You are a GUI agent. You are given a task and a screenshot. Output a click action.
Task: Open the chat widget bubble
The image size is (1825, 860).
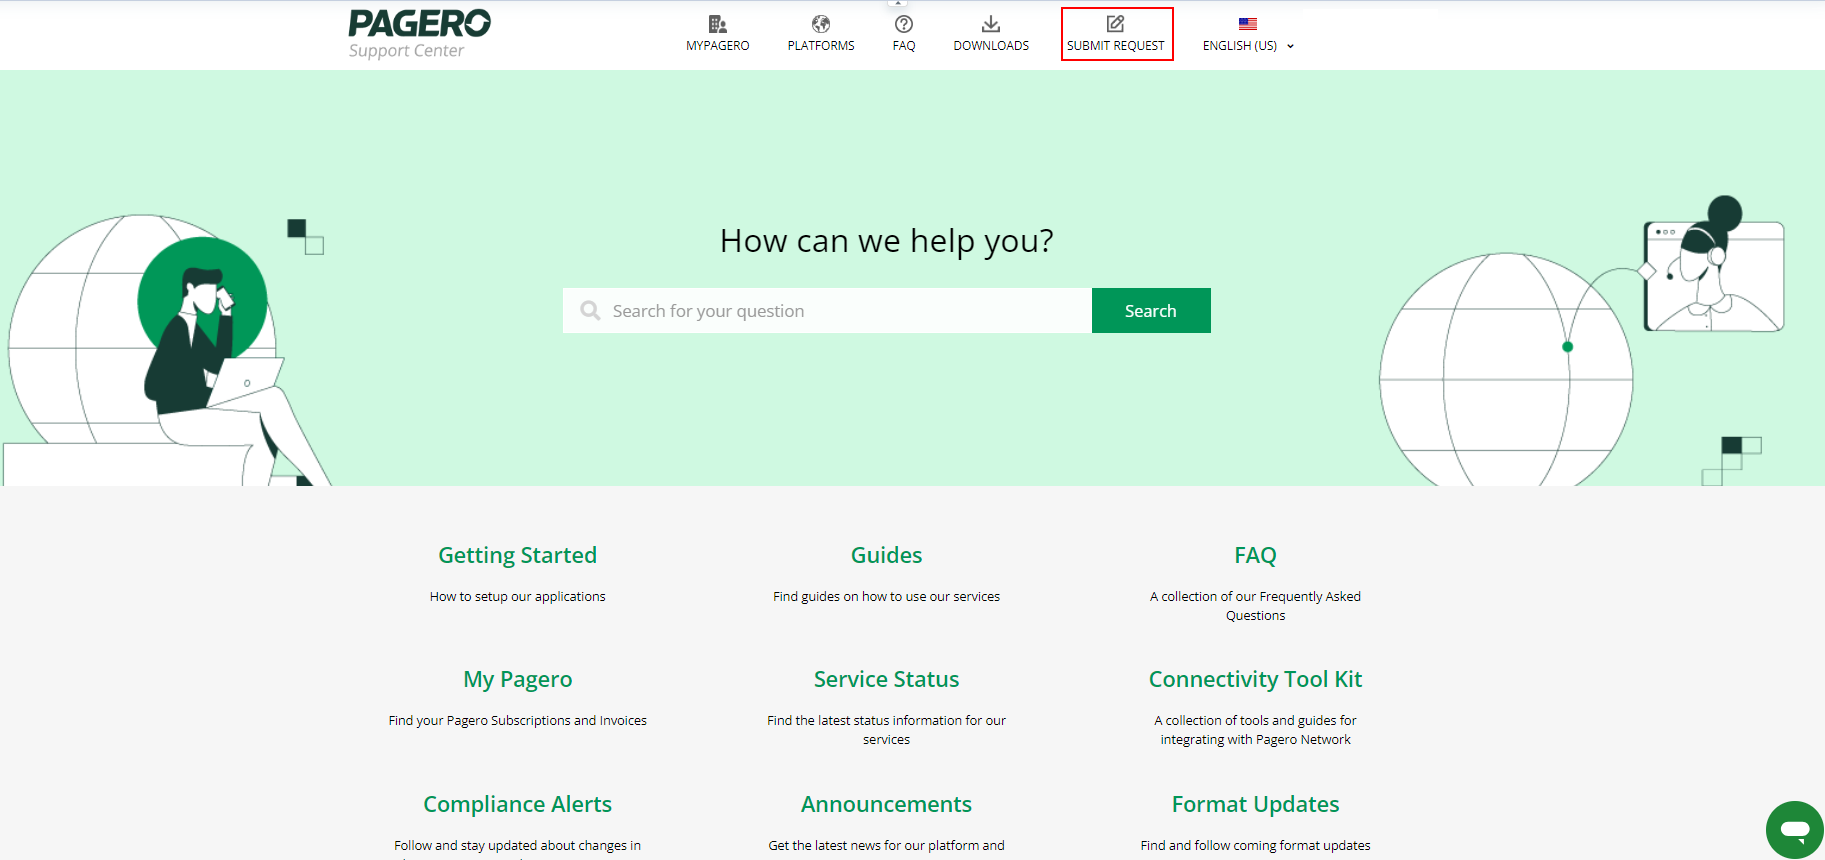tap(1795, 830)
